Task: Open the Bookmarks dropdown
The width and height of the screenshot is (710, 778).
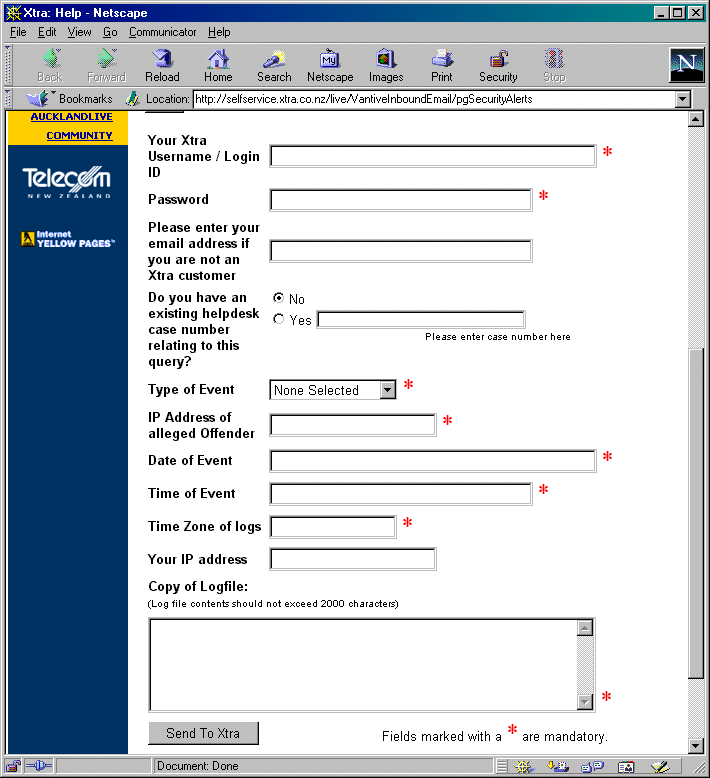Action: coord(70,99)
